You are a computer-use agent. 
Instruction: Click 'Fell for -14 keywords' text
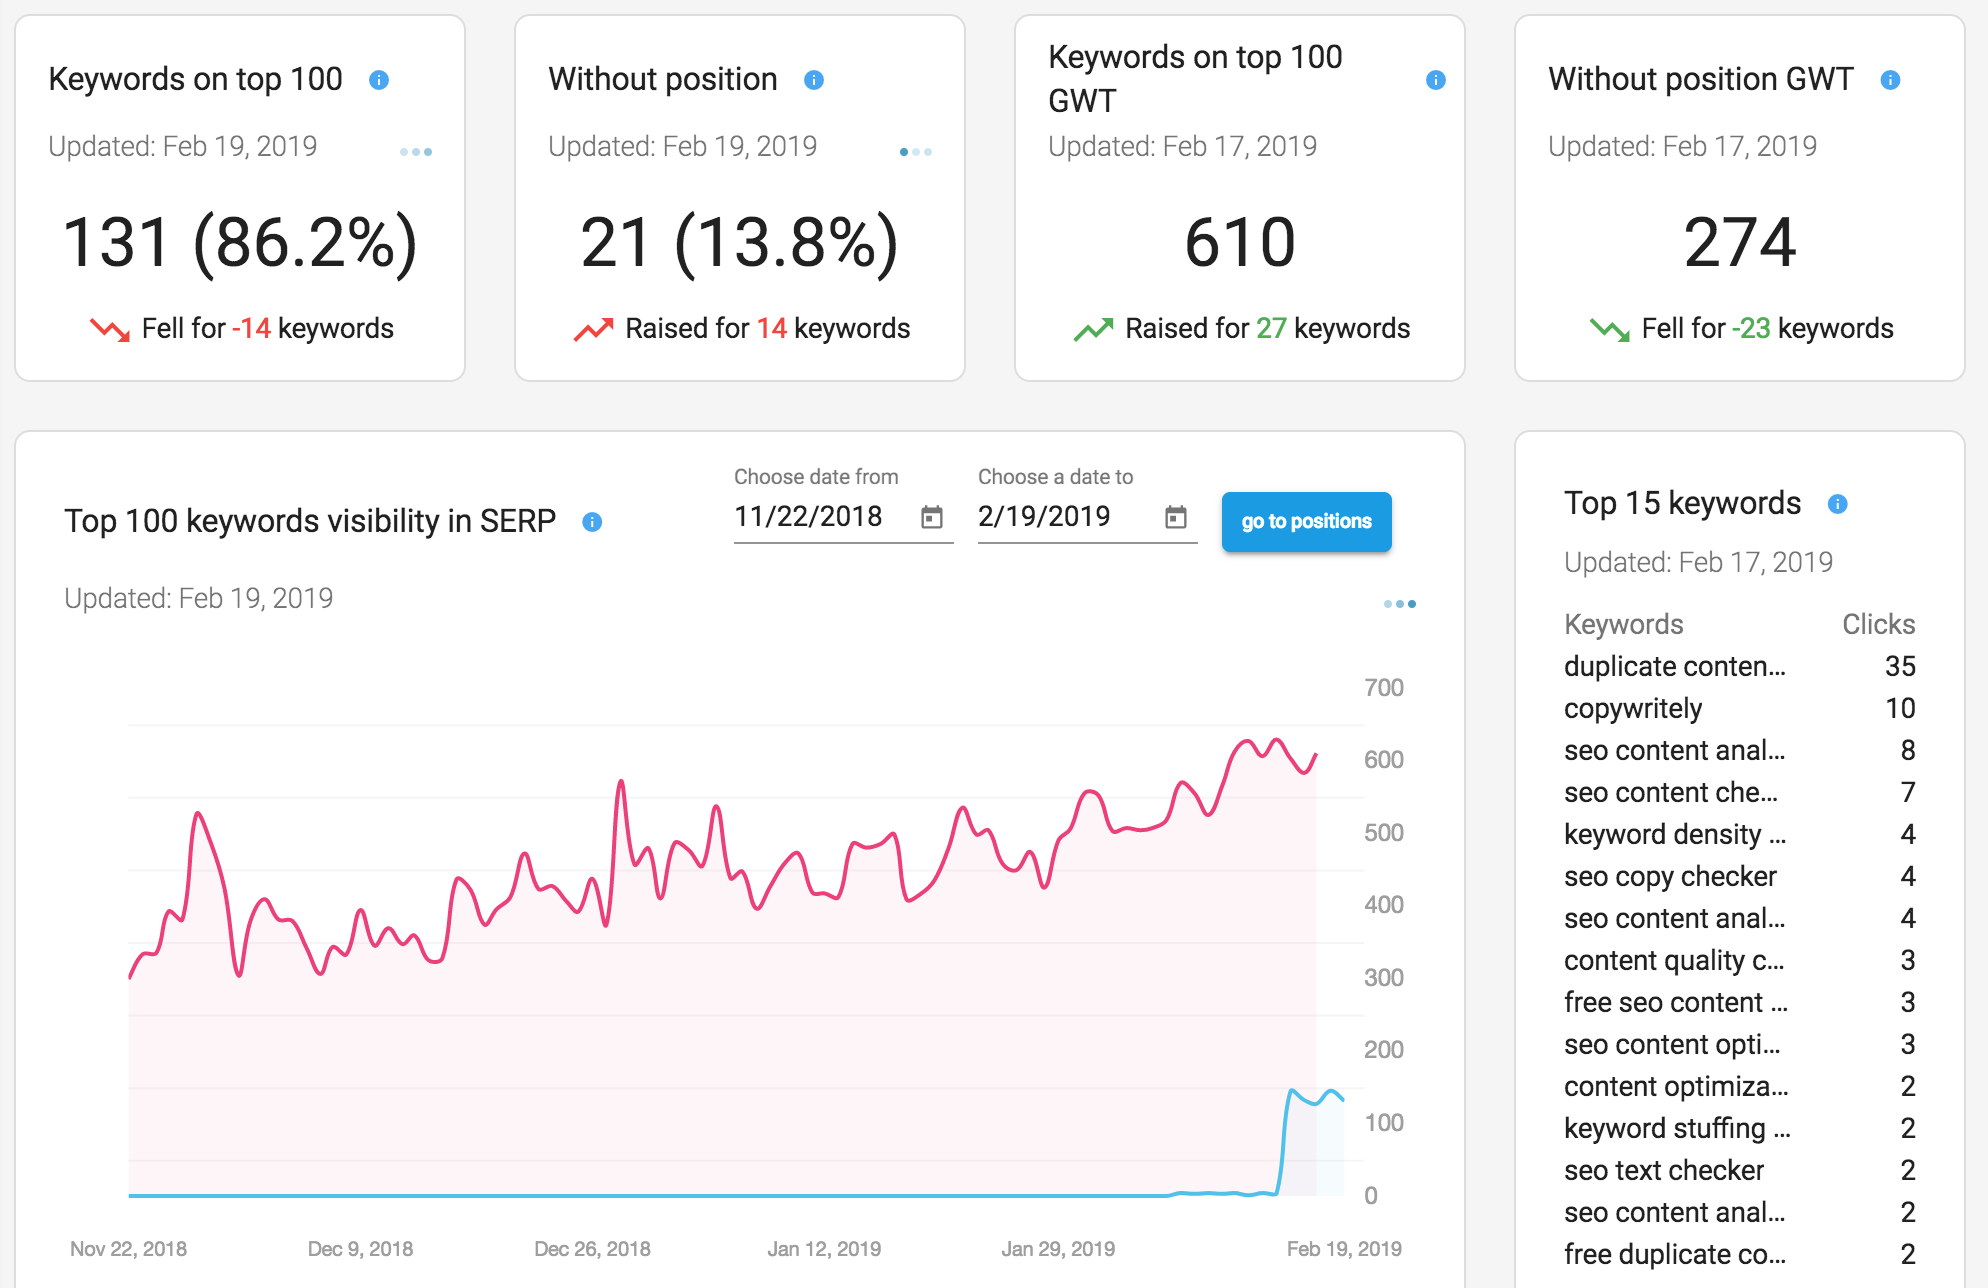click(x=268, y=329)
